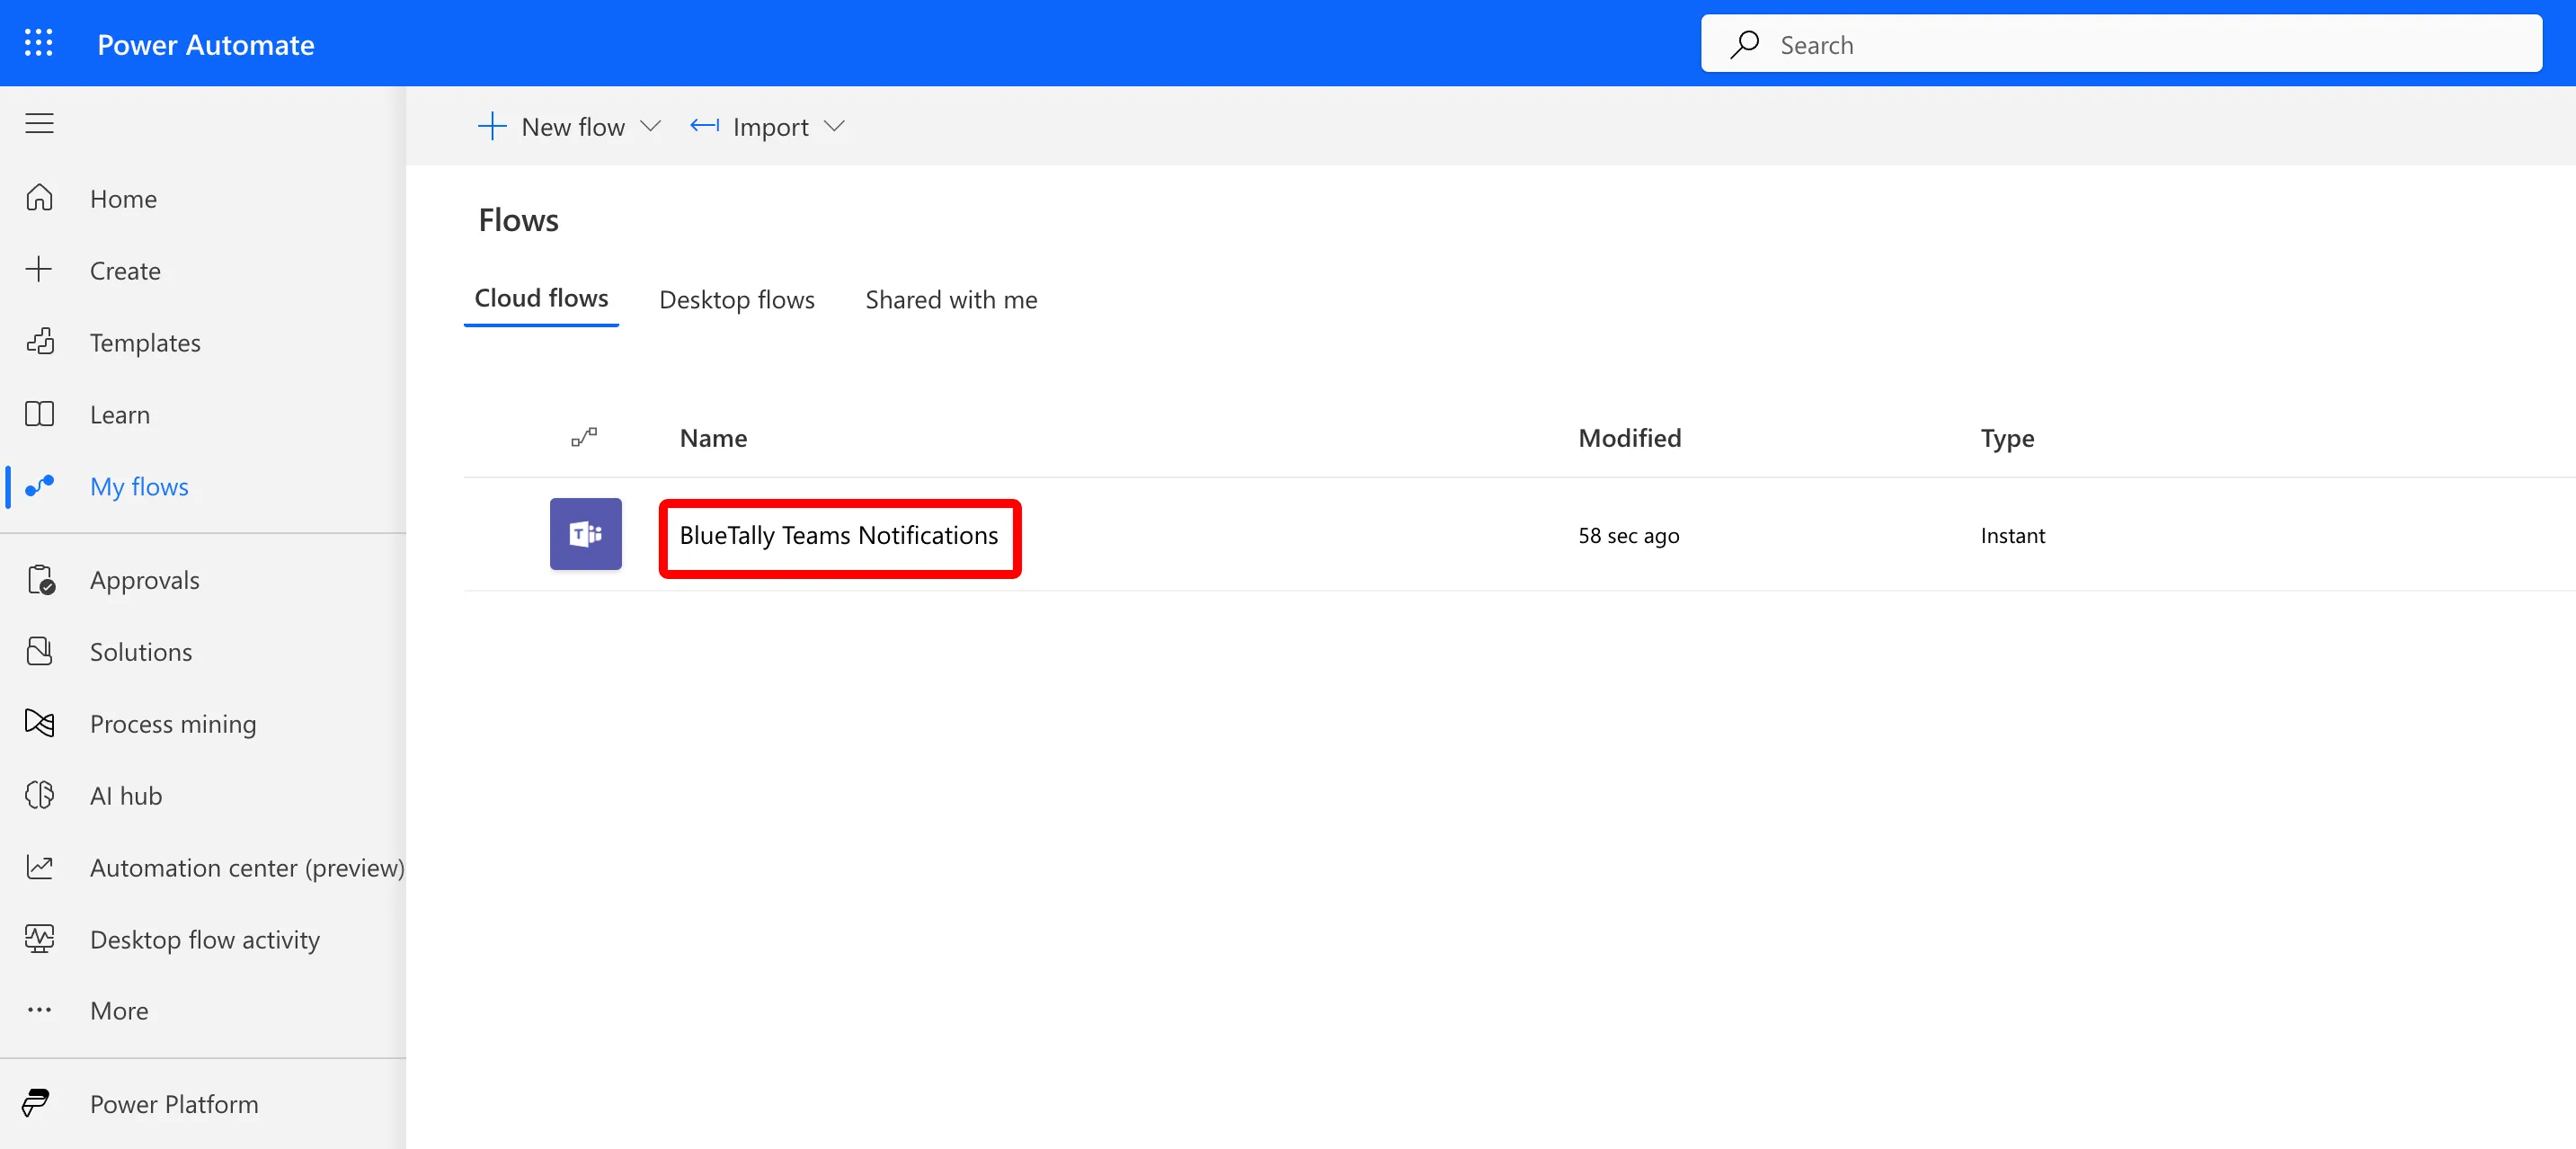Click the search magnifier icon
Image resolution: width=2576 pixels, height=1149 pixels.
1744,44
